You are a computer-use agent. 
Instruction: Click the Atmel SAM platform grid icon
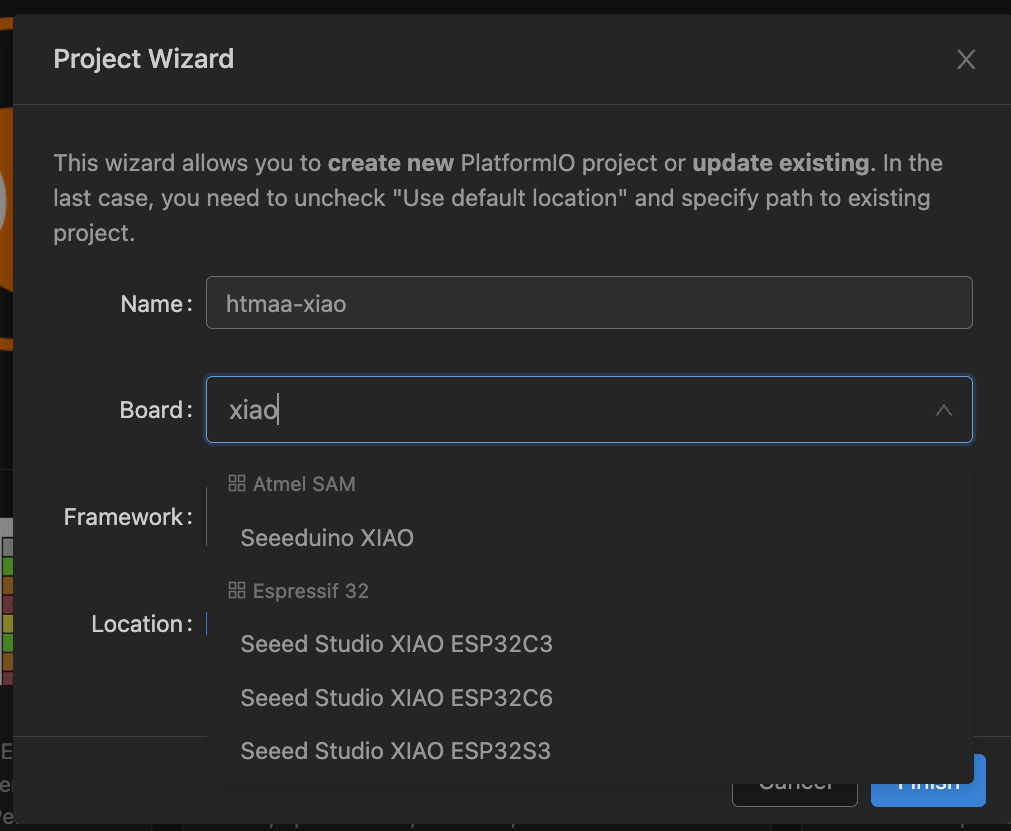[237, 484]
